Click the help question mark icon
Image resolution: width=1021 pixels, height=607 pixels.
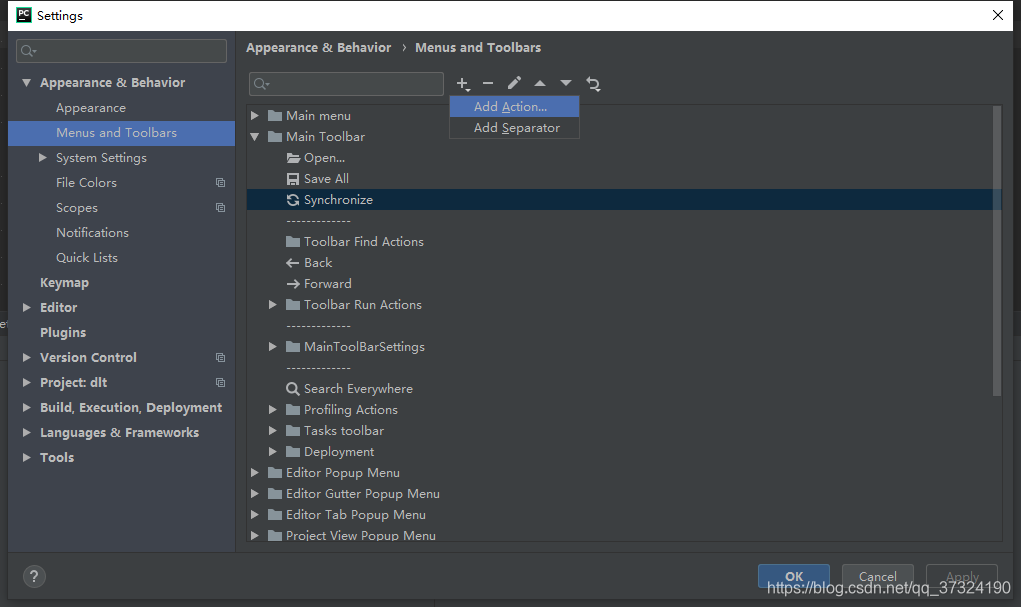coord(34,576)
